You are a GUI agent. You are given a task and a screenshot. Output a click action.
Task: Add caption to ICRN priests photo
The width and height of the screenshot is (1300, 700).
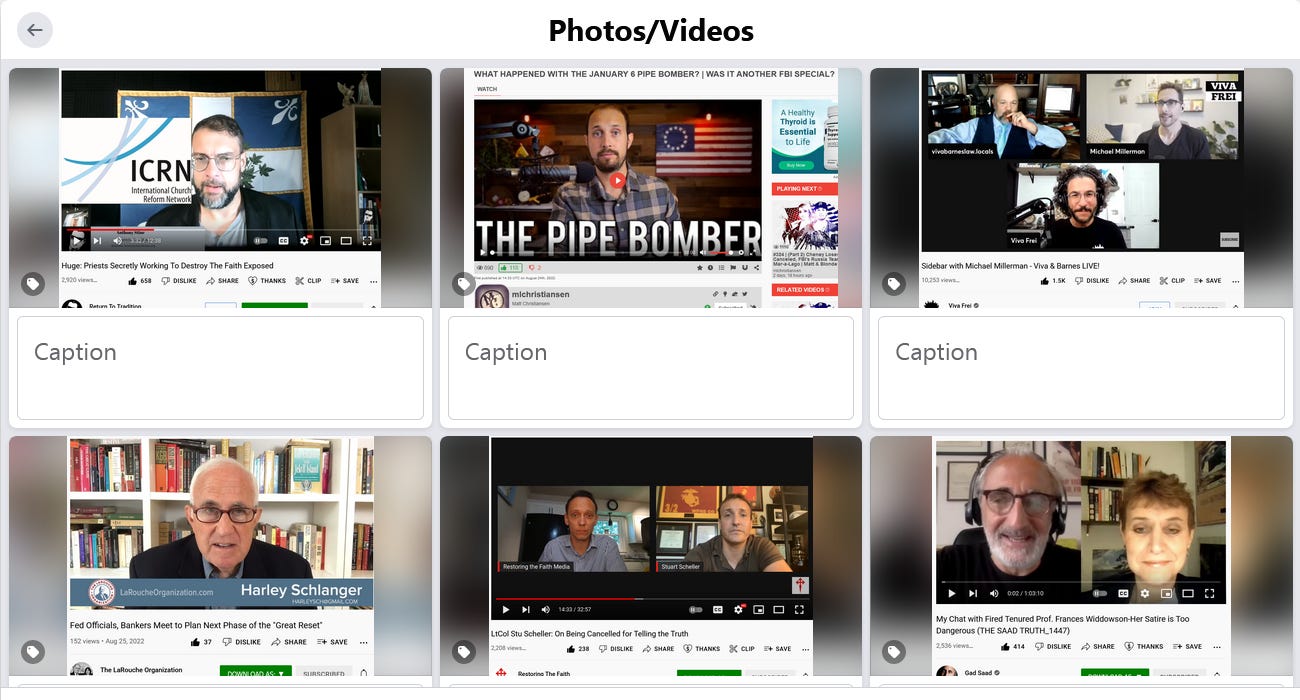point(220,368)
